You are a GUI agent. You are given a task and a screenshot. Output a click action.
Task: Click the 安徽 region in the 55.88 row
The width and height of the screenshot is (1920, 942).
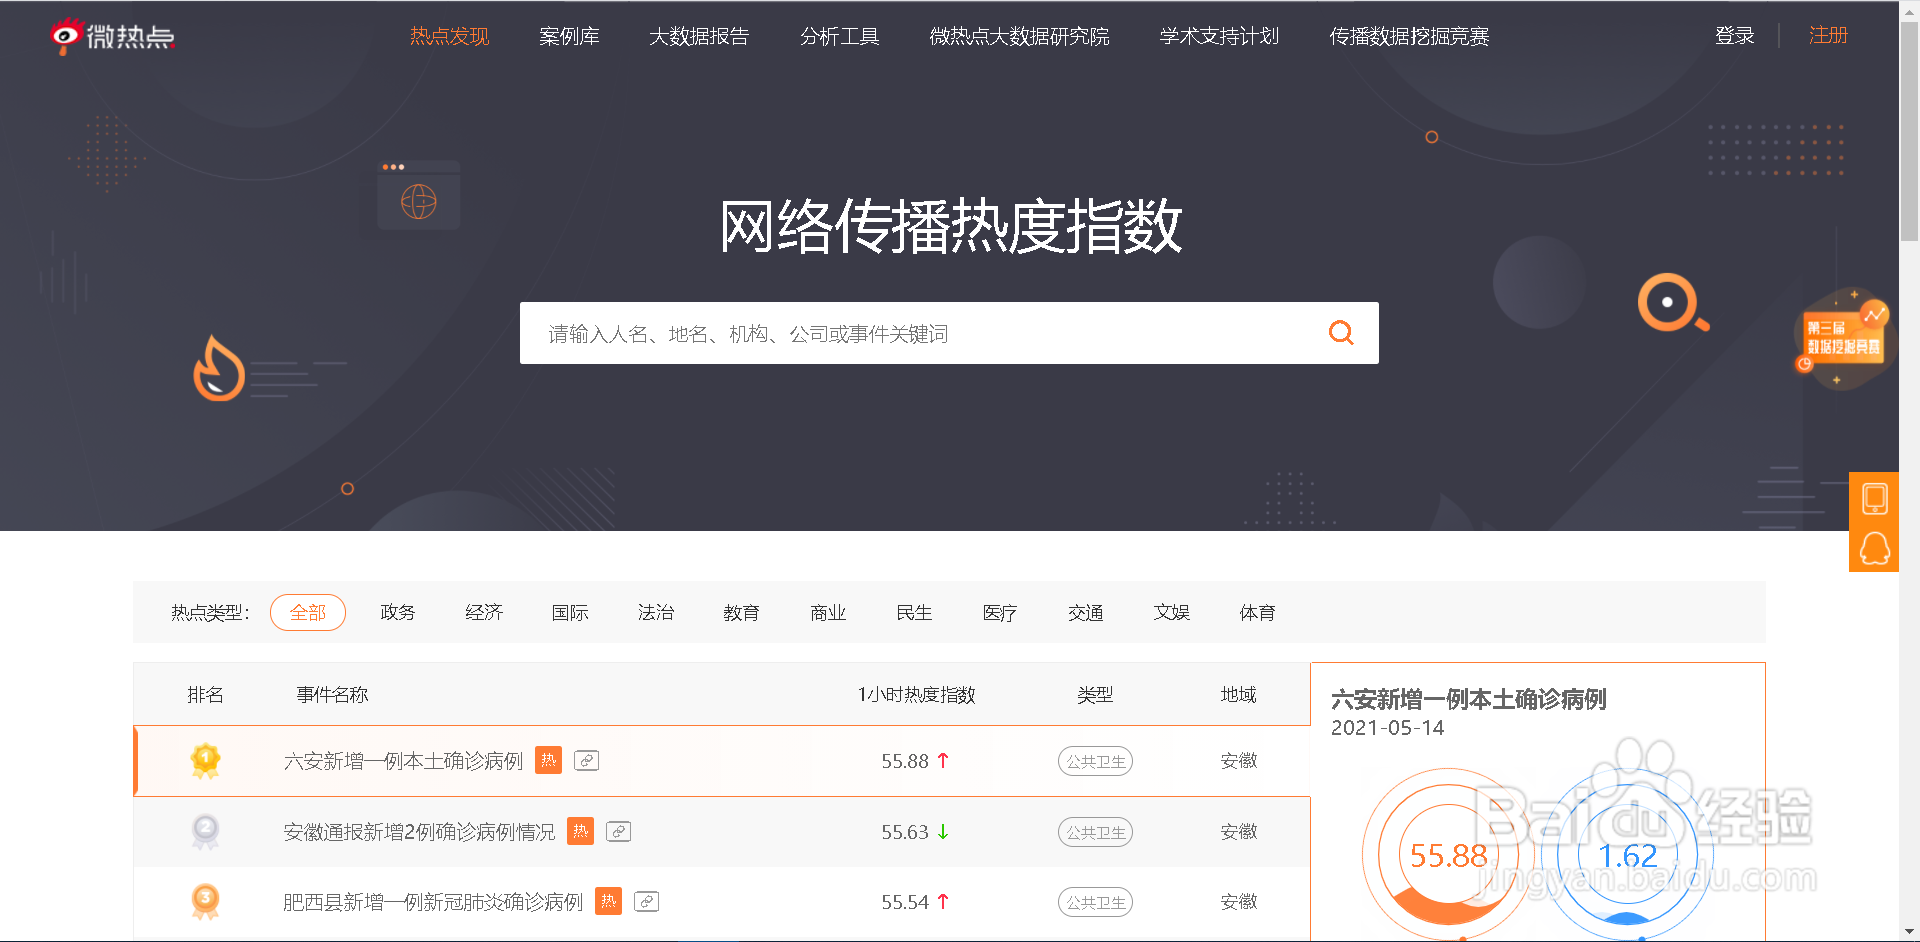click(x=1238, y=761)
